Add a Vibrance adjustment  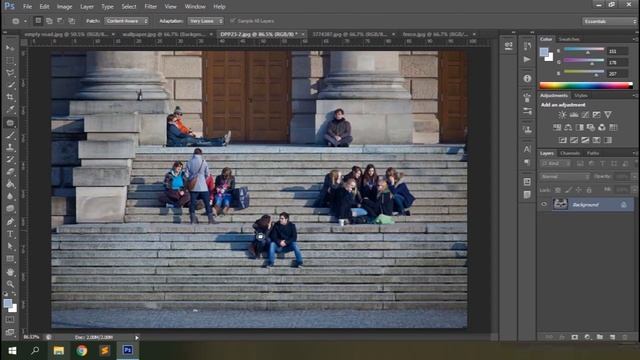click(x=608, y=115)
